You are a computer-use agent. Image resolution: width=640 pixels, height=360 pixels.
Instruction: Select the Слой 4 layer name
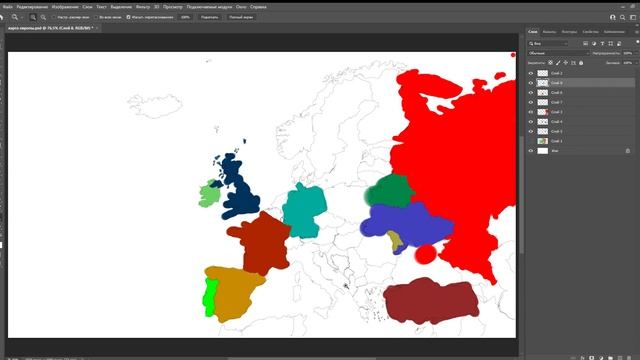pyautogui.click(x=557, y=122)
